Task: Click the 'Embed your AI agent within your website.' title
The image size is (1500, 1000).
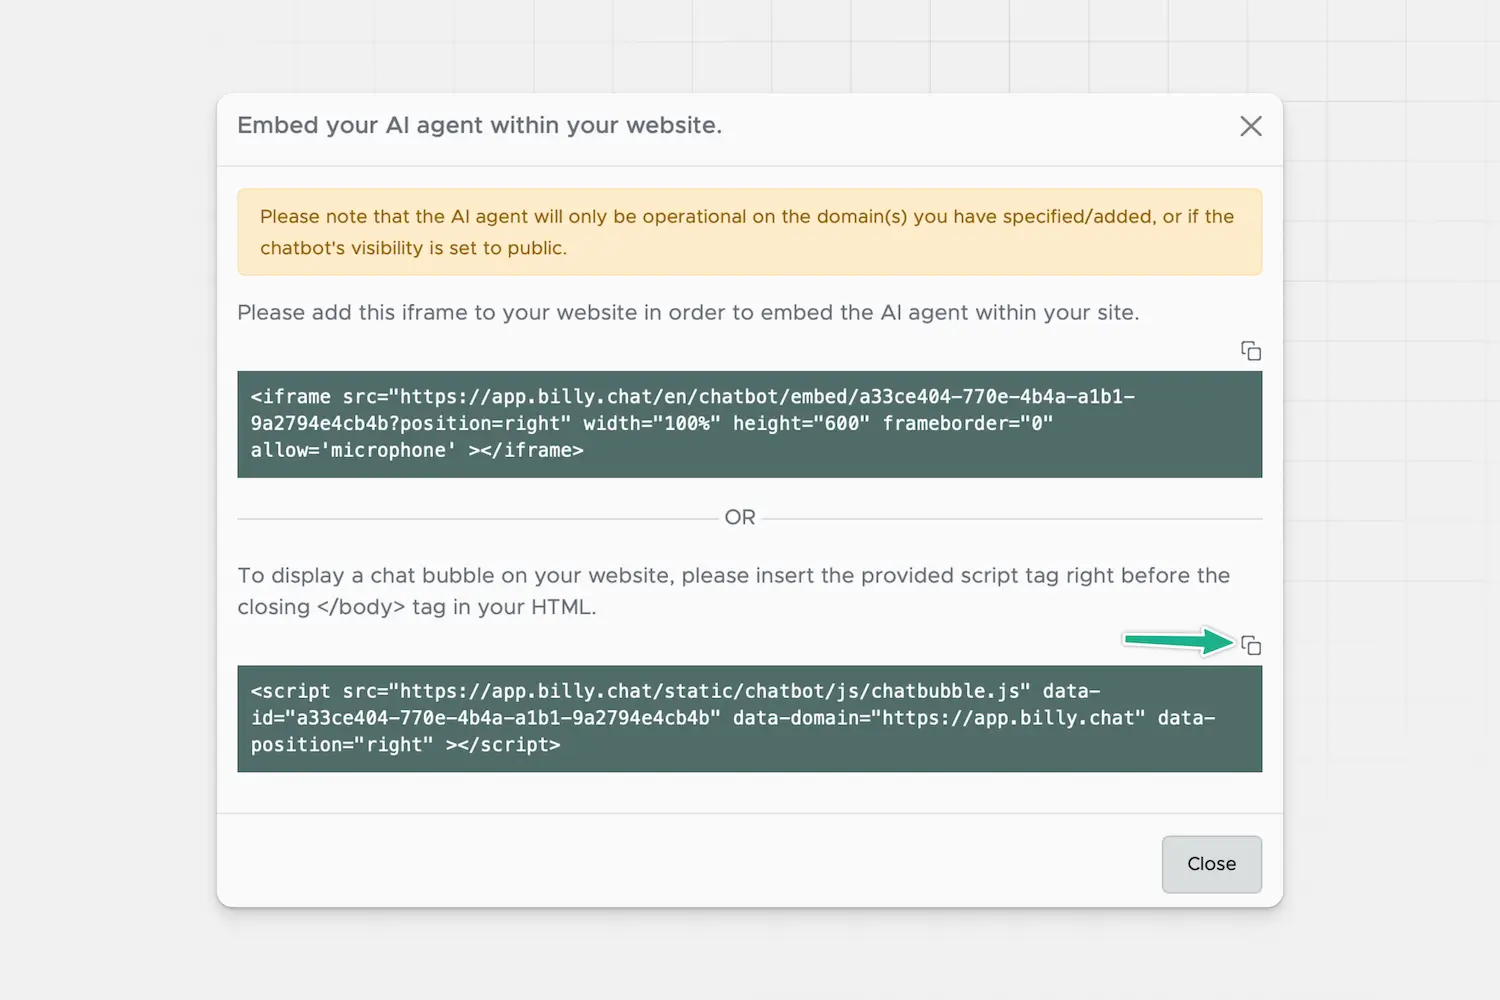Action: click(479, 126)
